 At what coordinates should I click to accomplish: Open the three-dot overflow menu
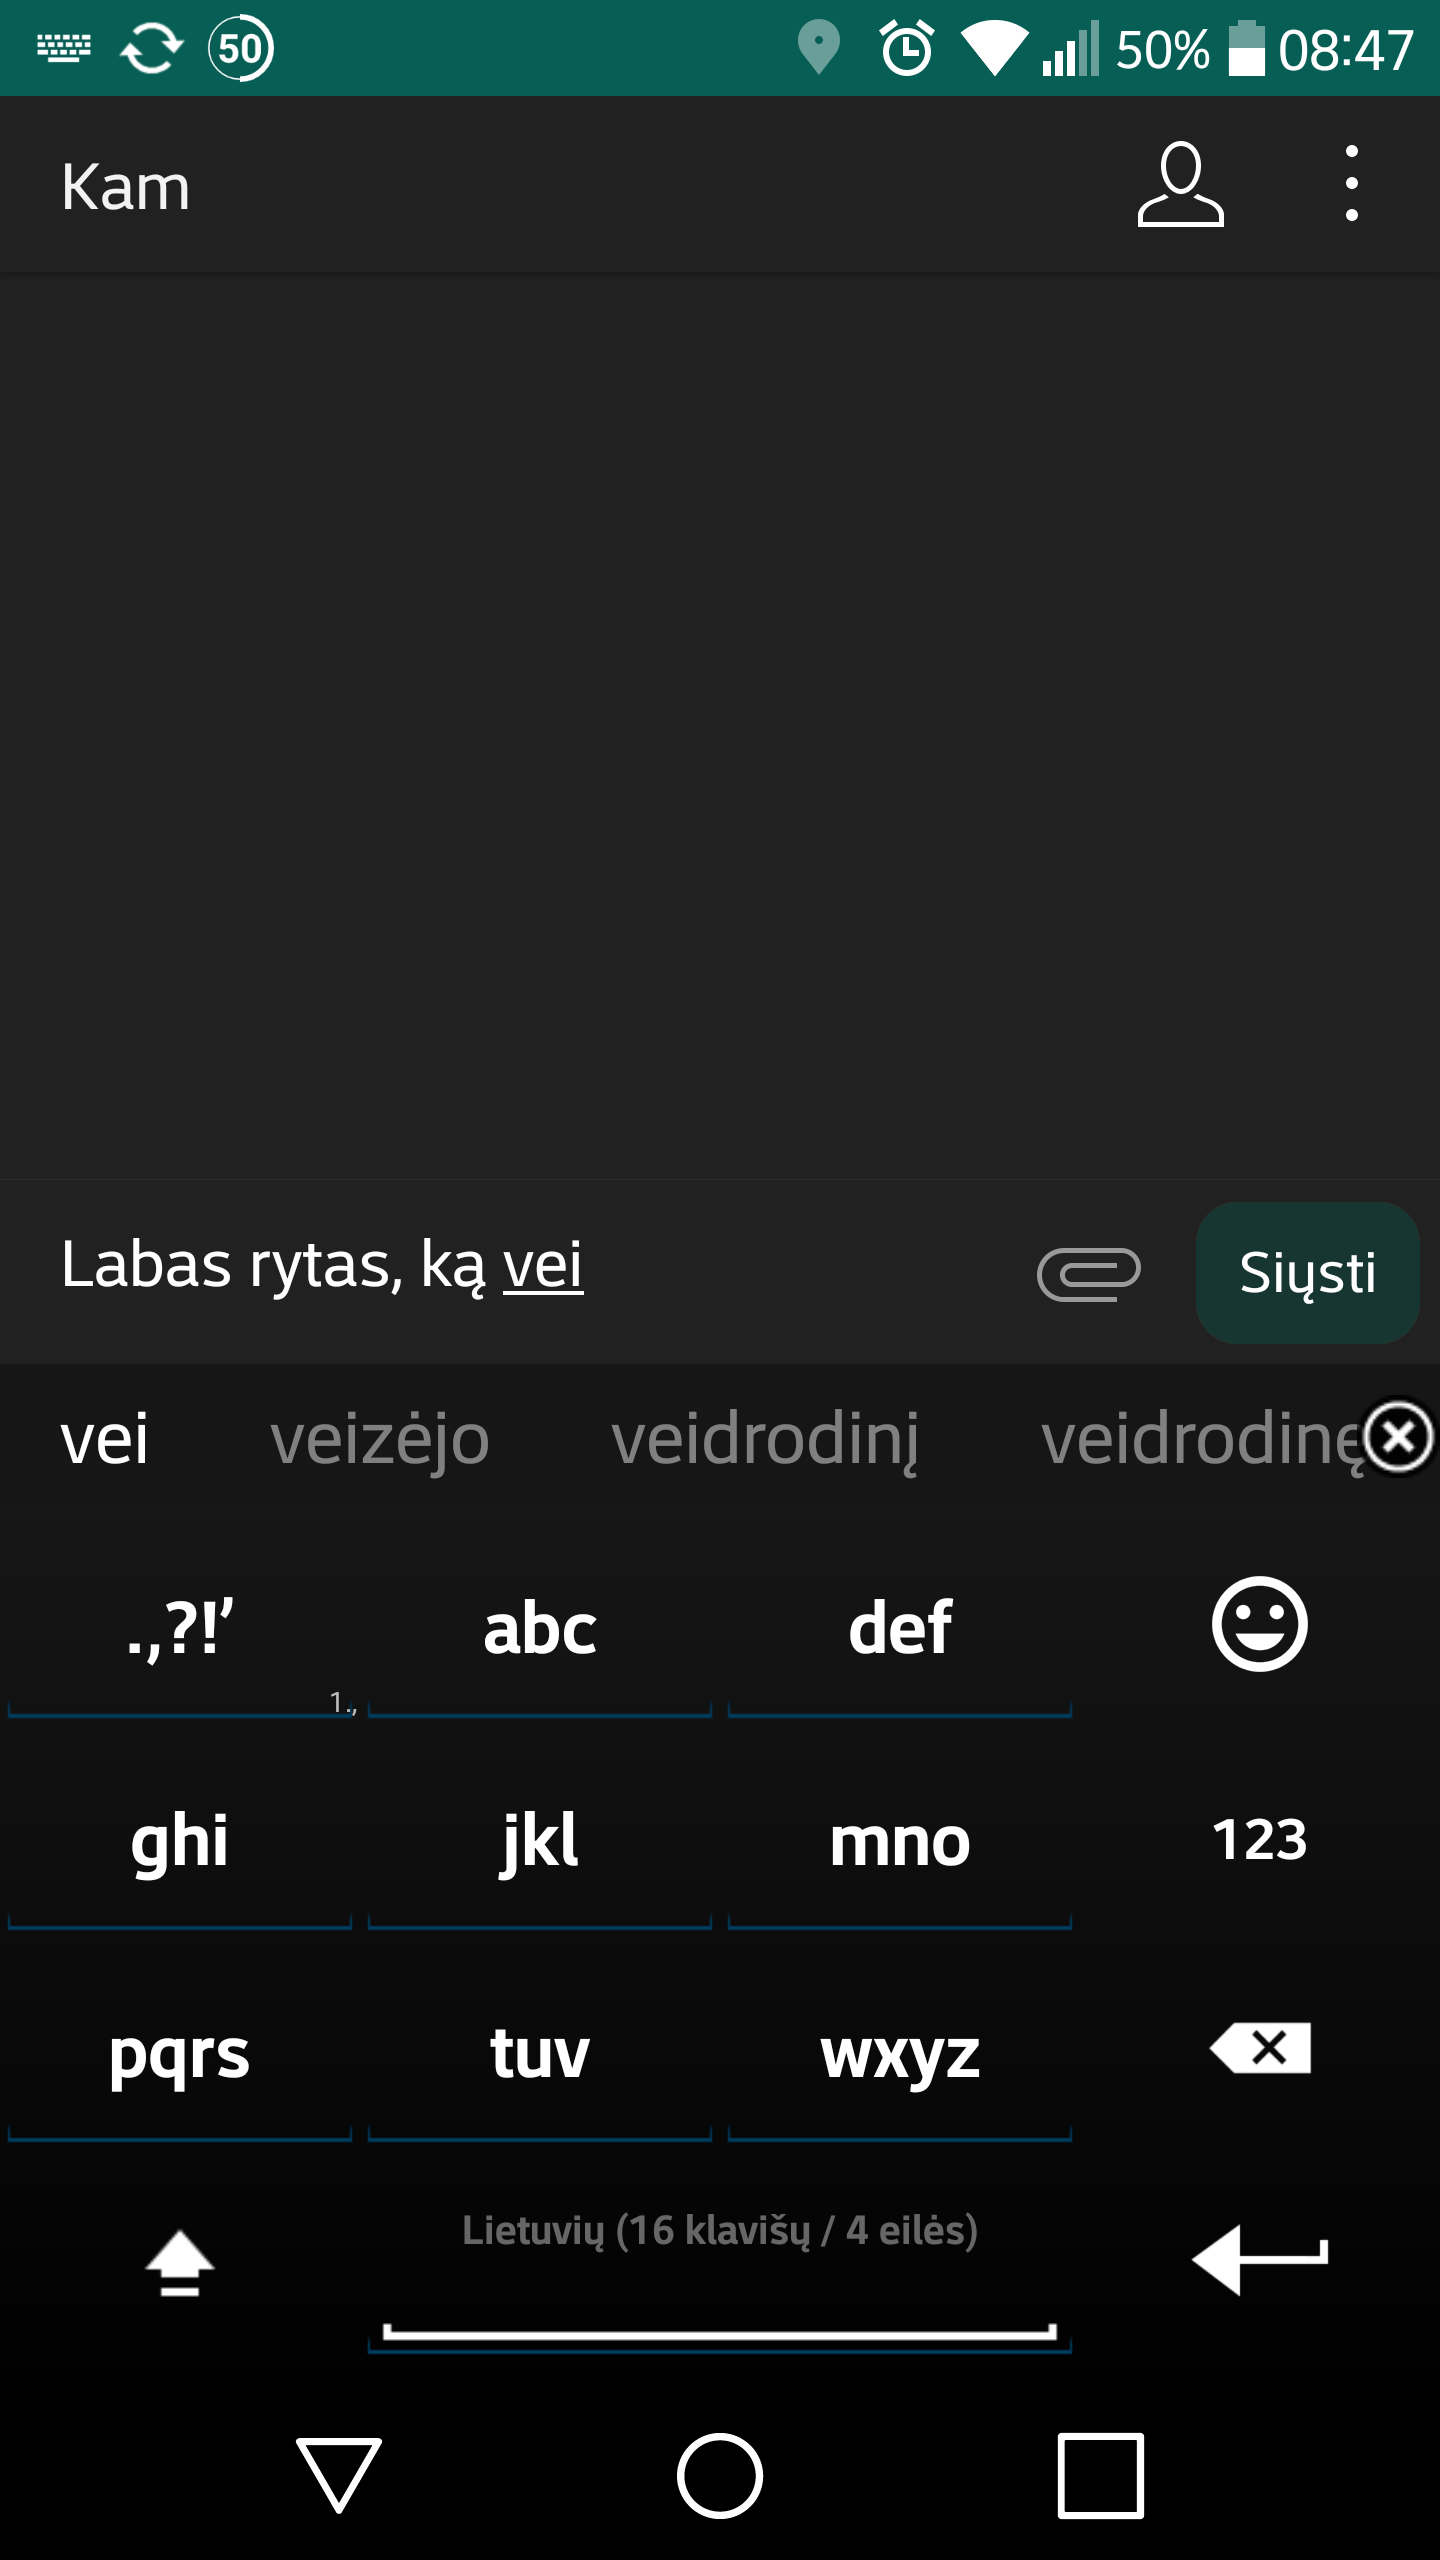coord(1351,185)
